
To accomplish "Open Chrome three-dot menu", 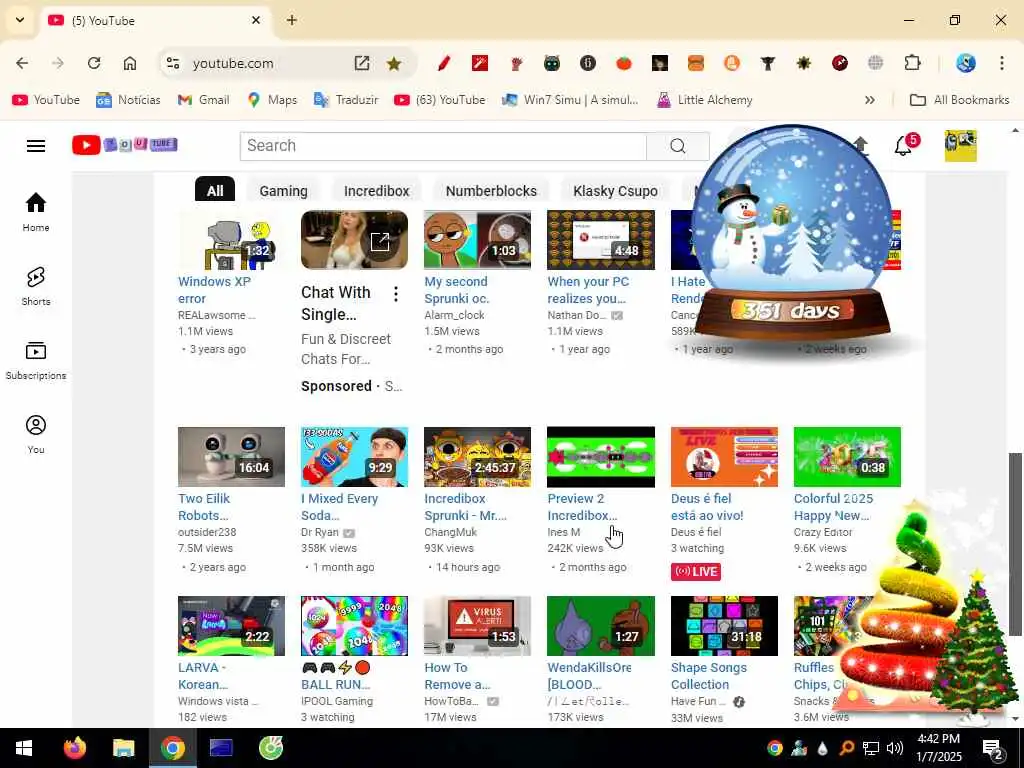I will [x=1002, y=63].
